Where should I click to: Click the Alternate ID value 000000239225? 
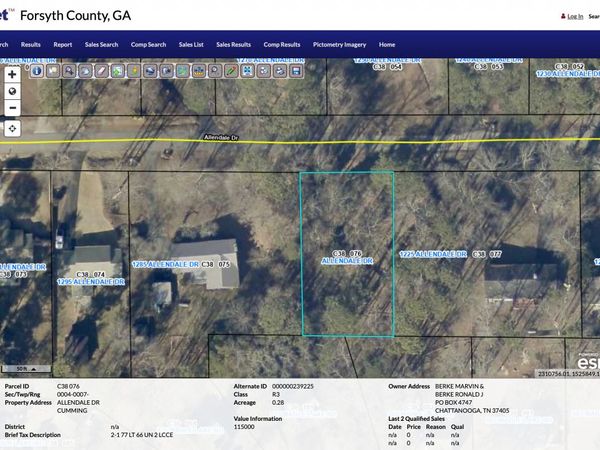pyautogui.click(x=293, y=386)
